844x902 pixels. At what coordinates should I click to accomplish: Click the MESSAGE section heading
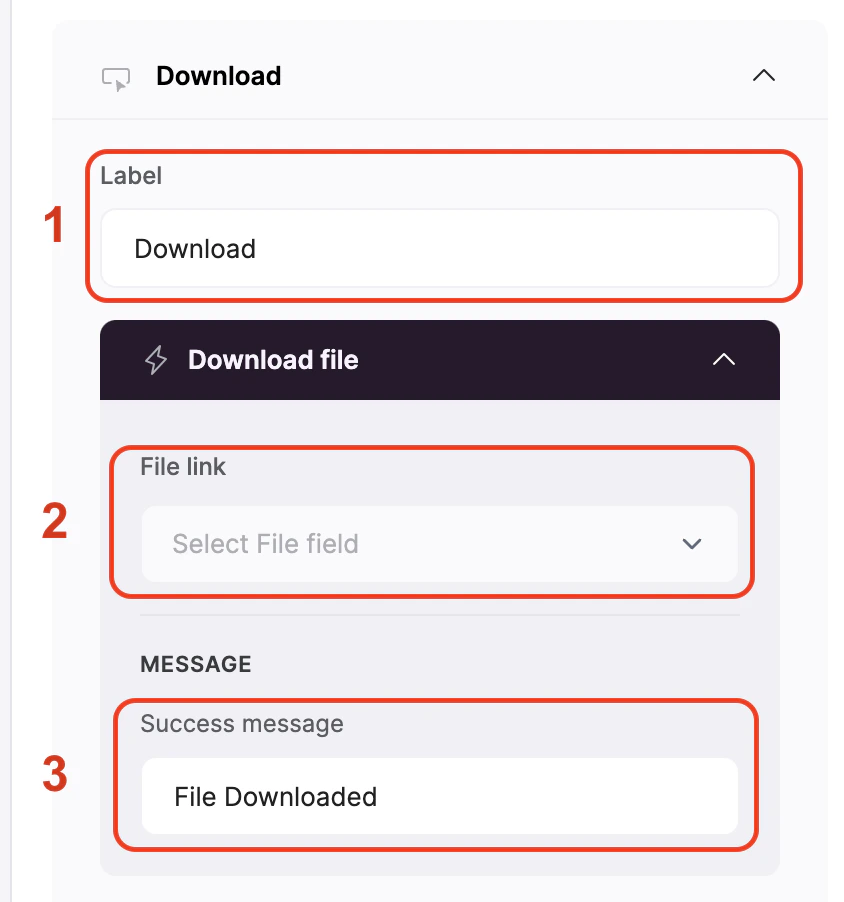tap(196, 664)
